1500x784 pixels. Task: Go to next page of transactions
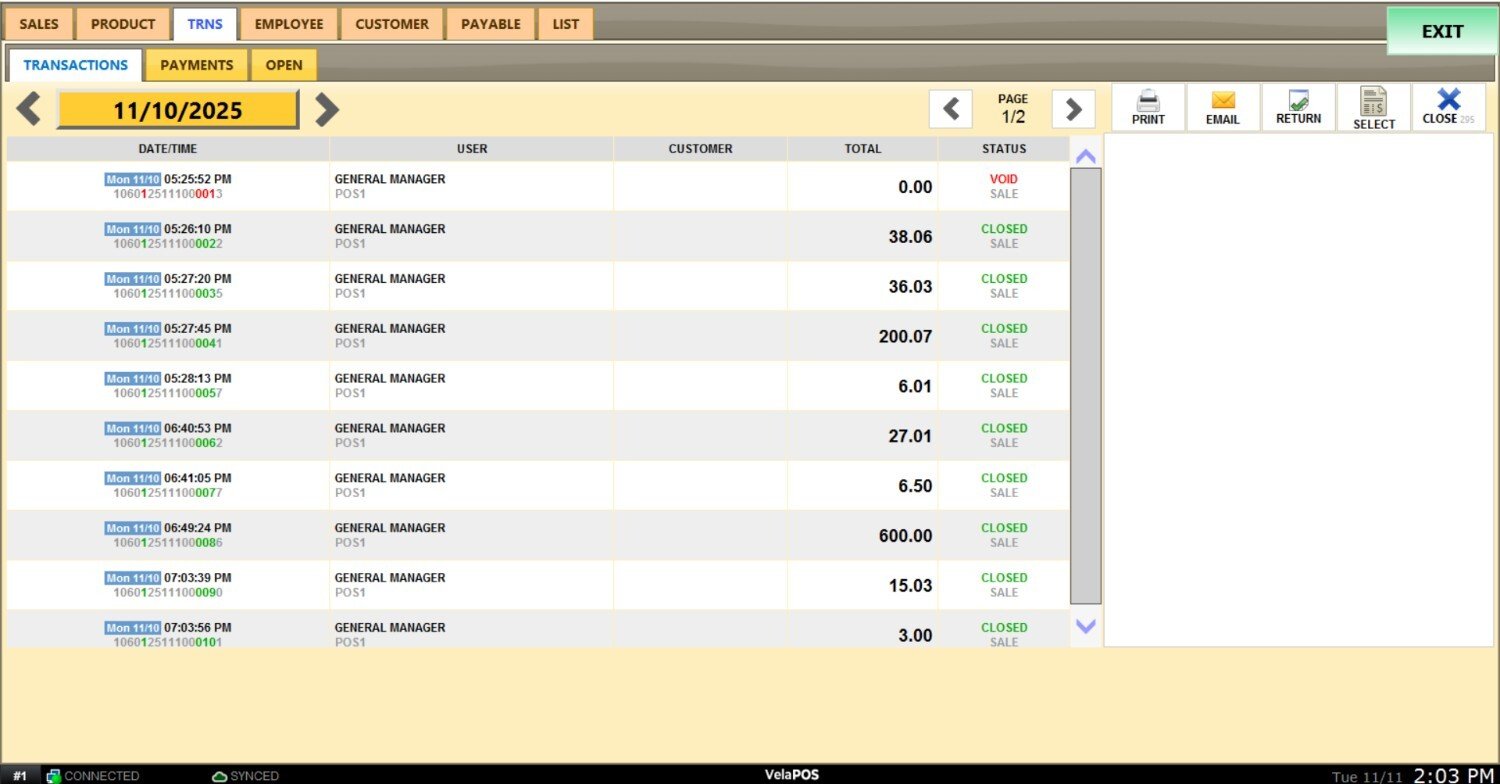click(x=1073, y=109)
